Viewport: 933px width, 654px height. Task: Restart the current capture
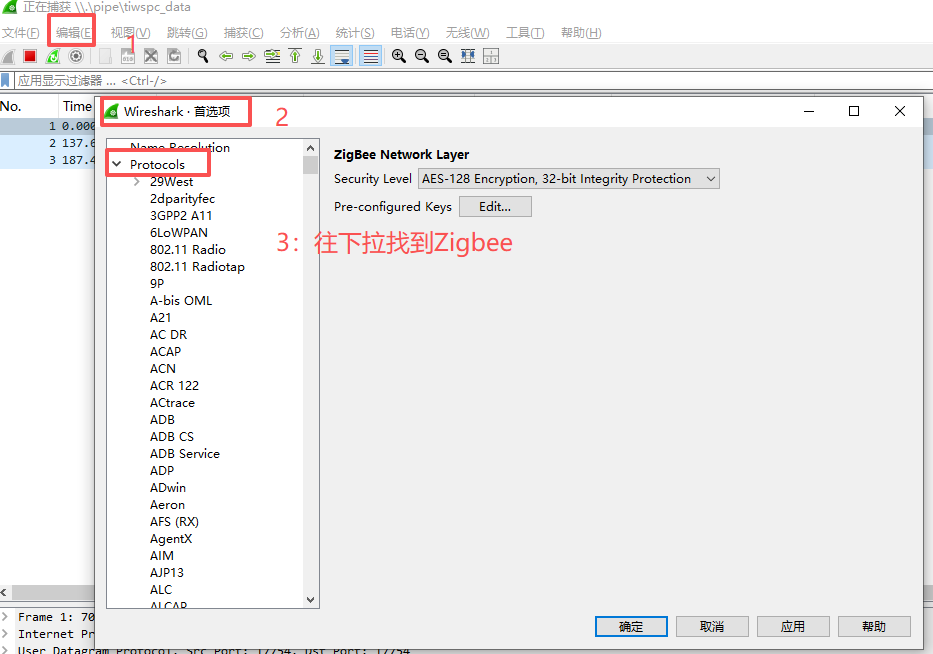click(53, 57)
